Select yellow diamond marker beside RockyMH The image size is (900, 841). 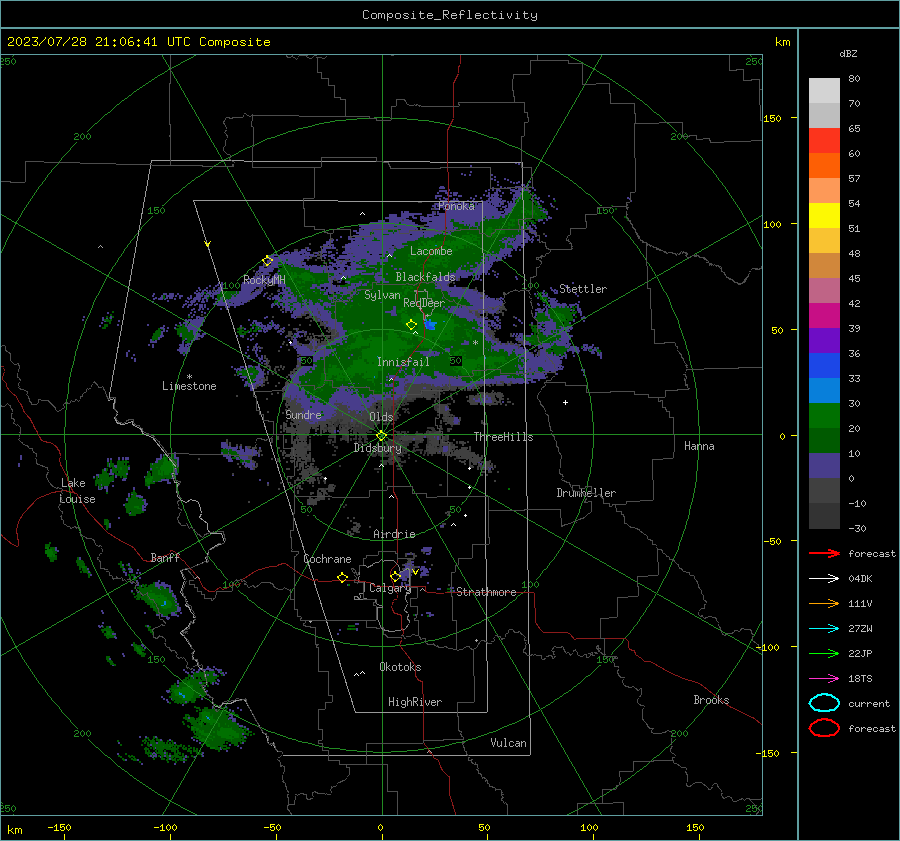(x=267, y=261)
